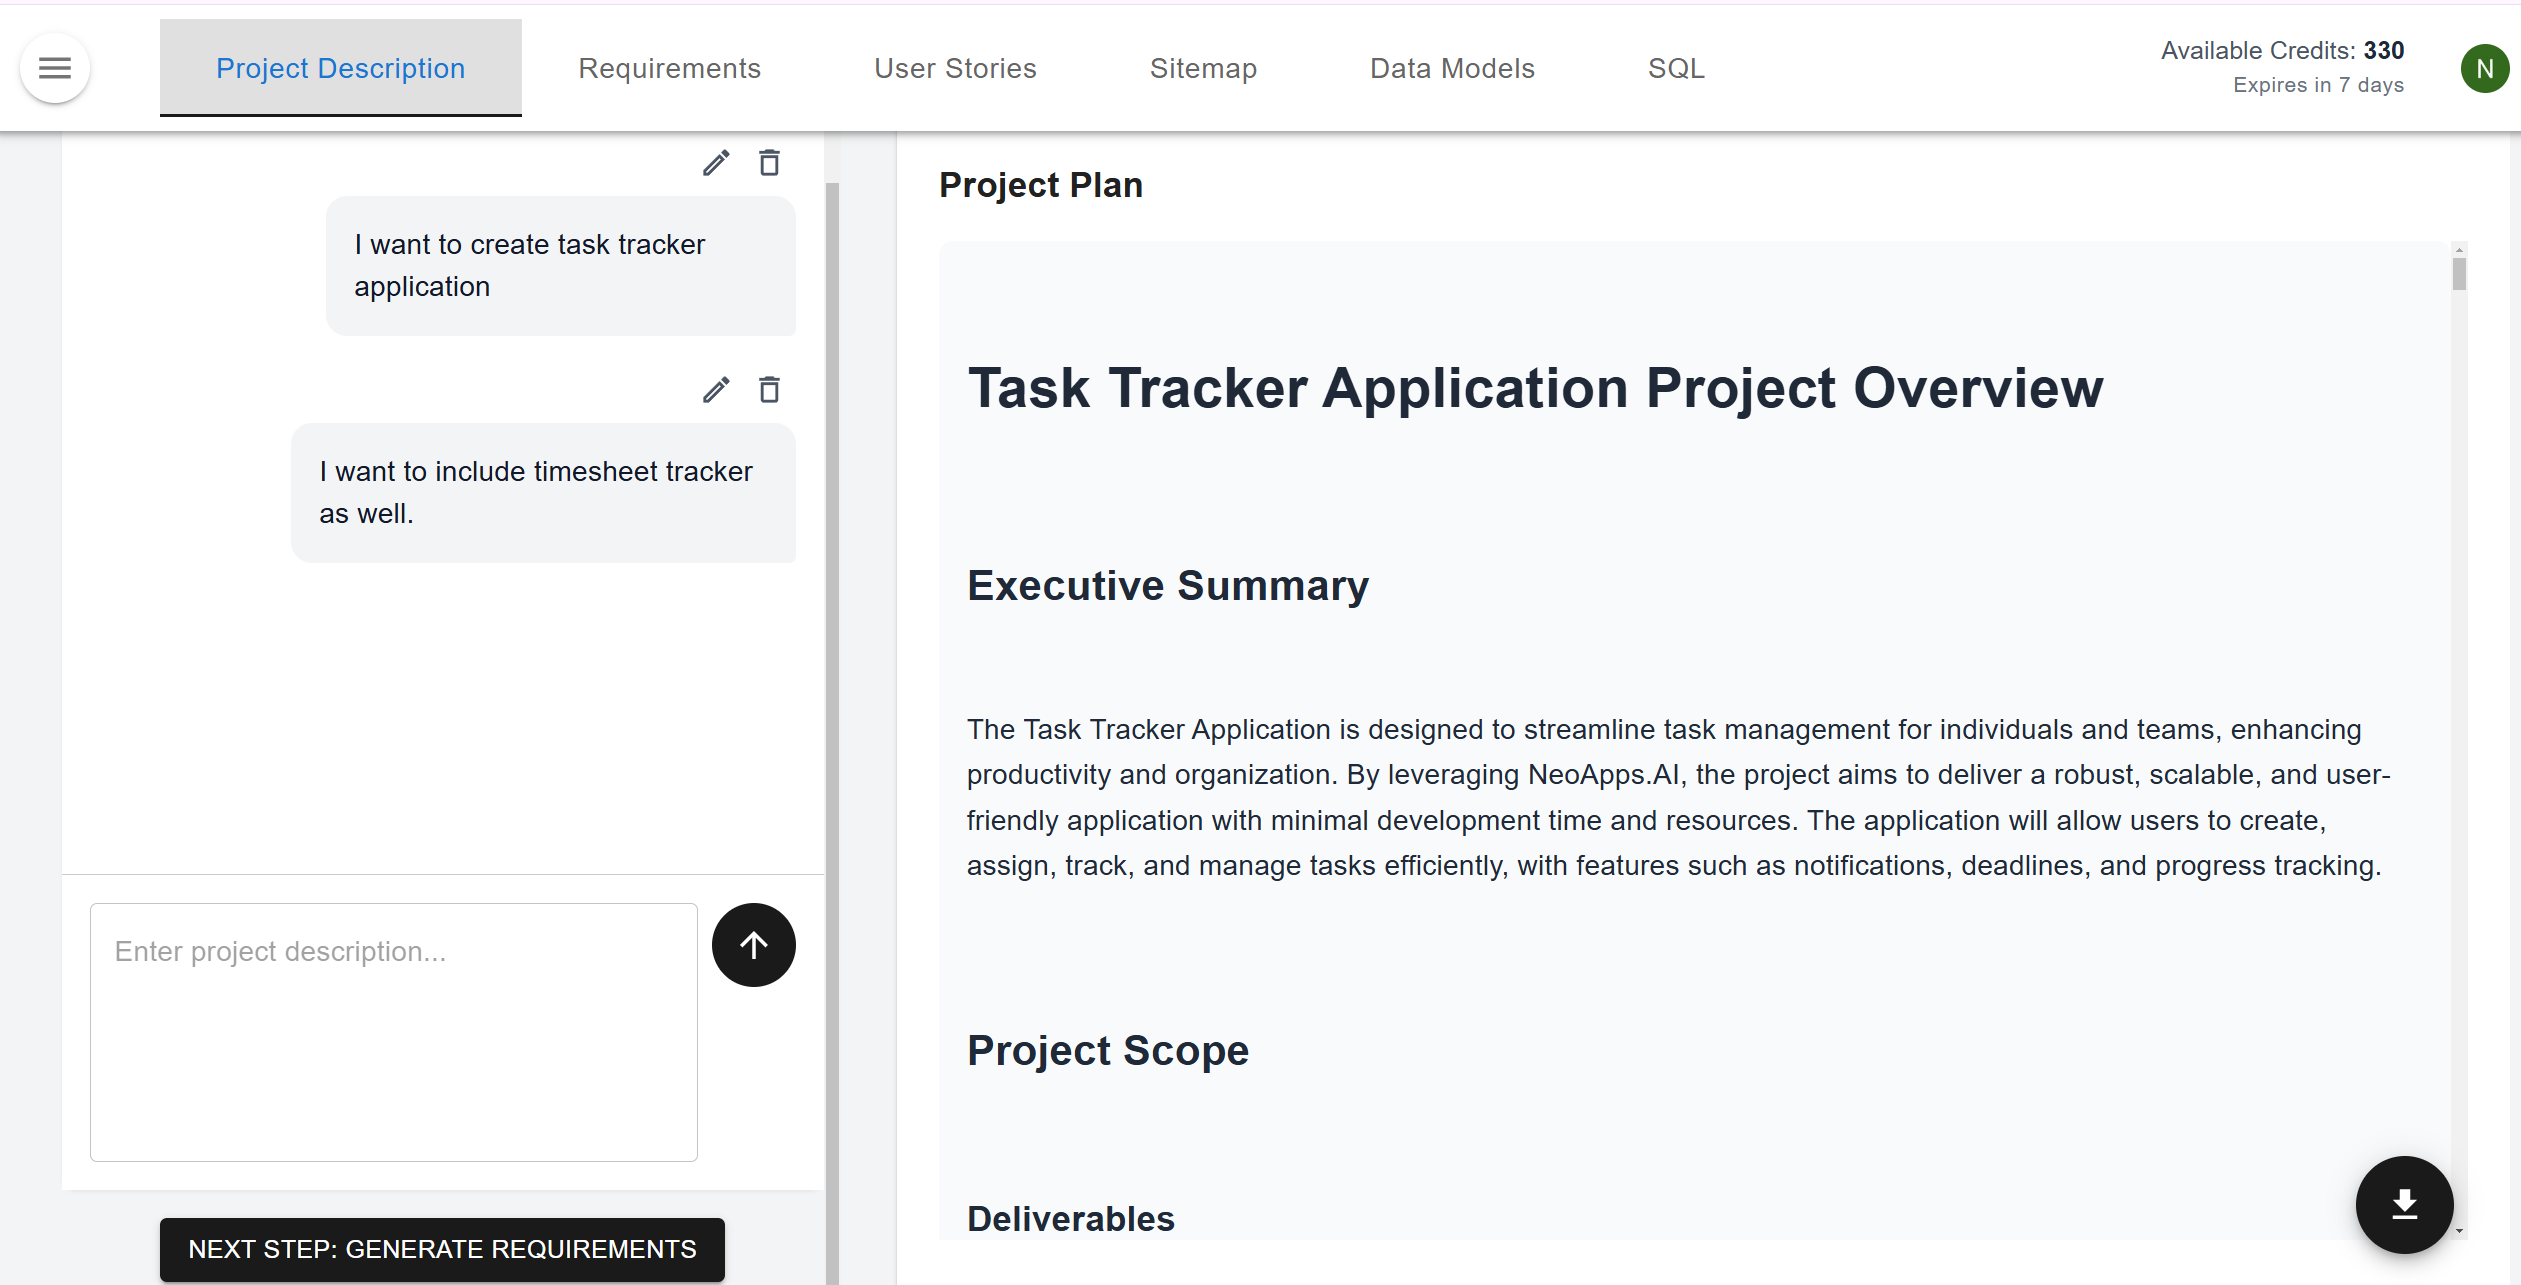
Task: Open the SQL tab
Action: [1676, 68]
